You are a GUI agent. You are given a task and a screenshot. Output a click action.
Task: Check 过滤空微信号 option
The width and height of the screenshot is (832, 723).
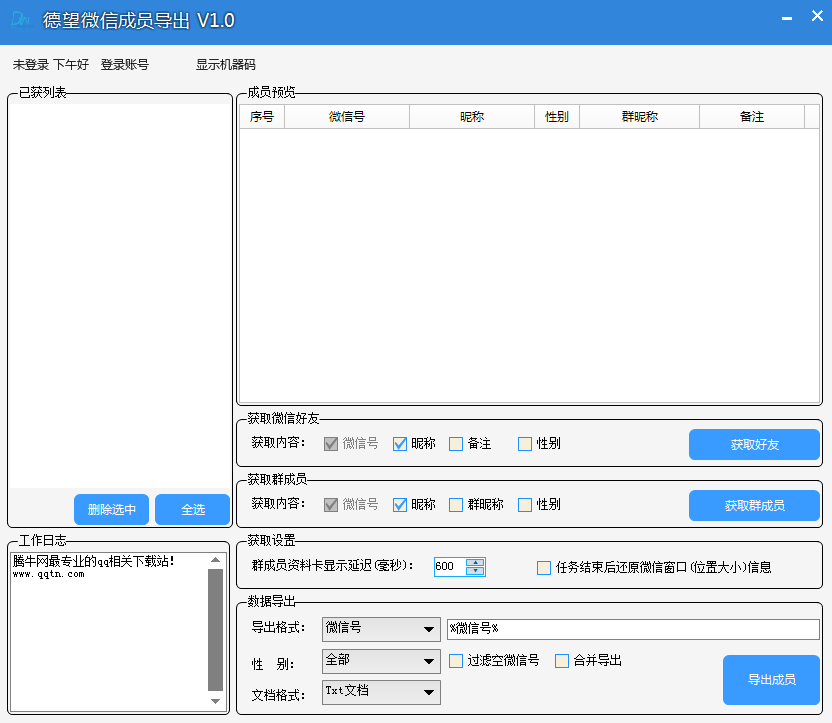point(456,661)
